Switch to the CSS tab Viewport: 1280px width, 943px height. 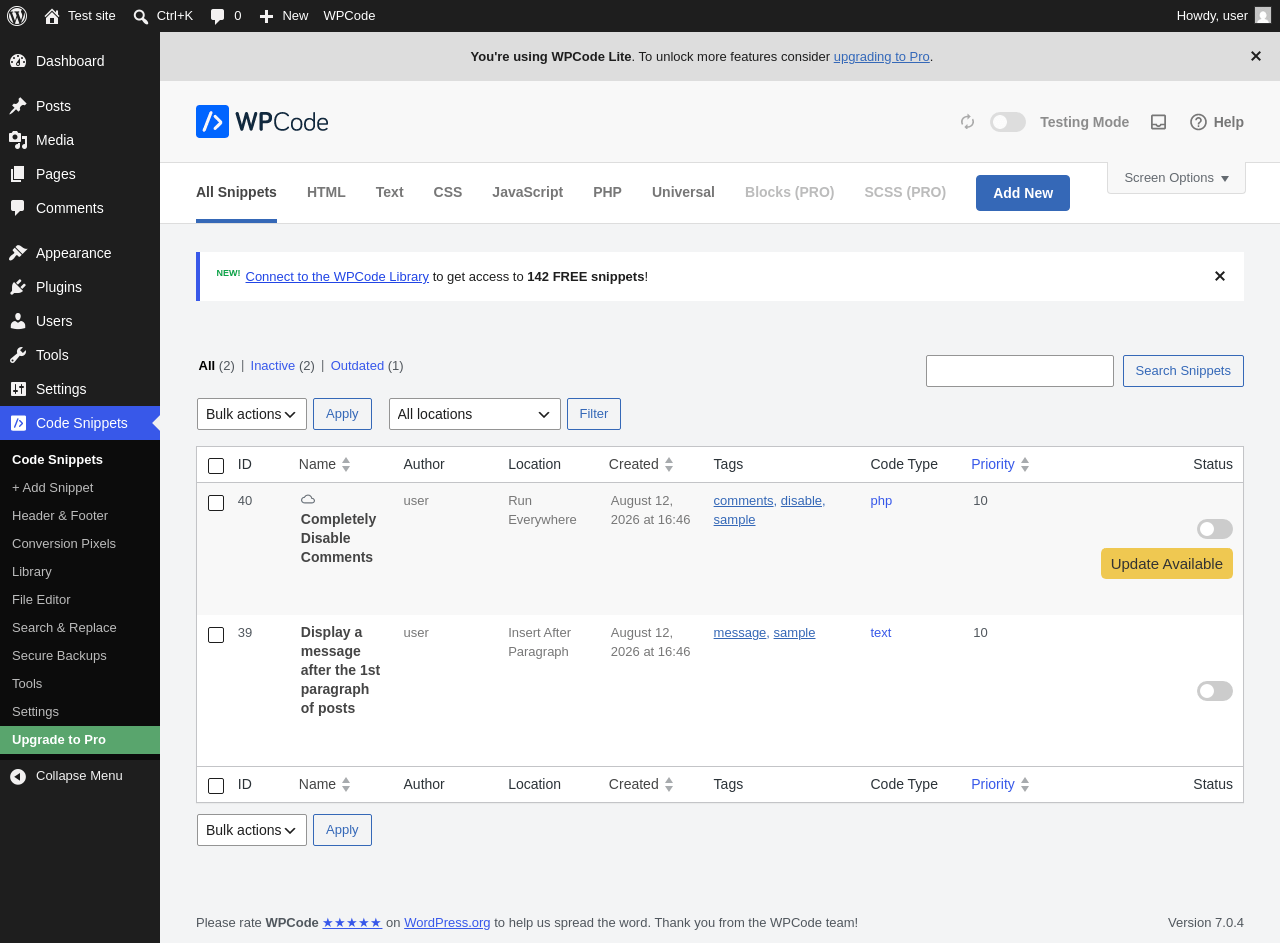point(448,192)
